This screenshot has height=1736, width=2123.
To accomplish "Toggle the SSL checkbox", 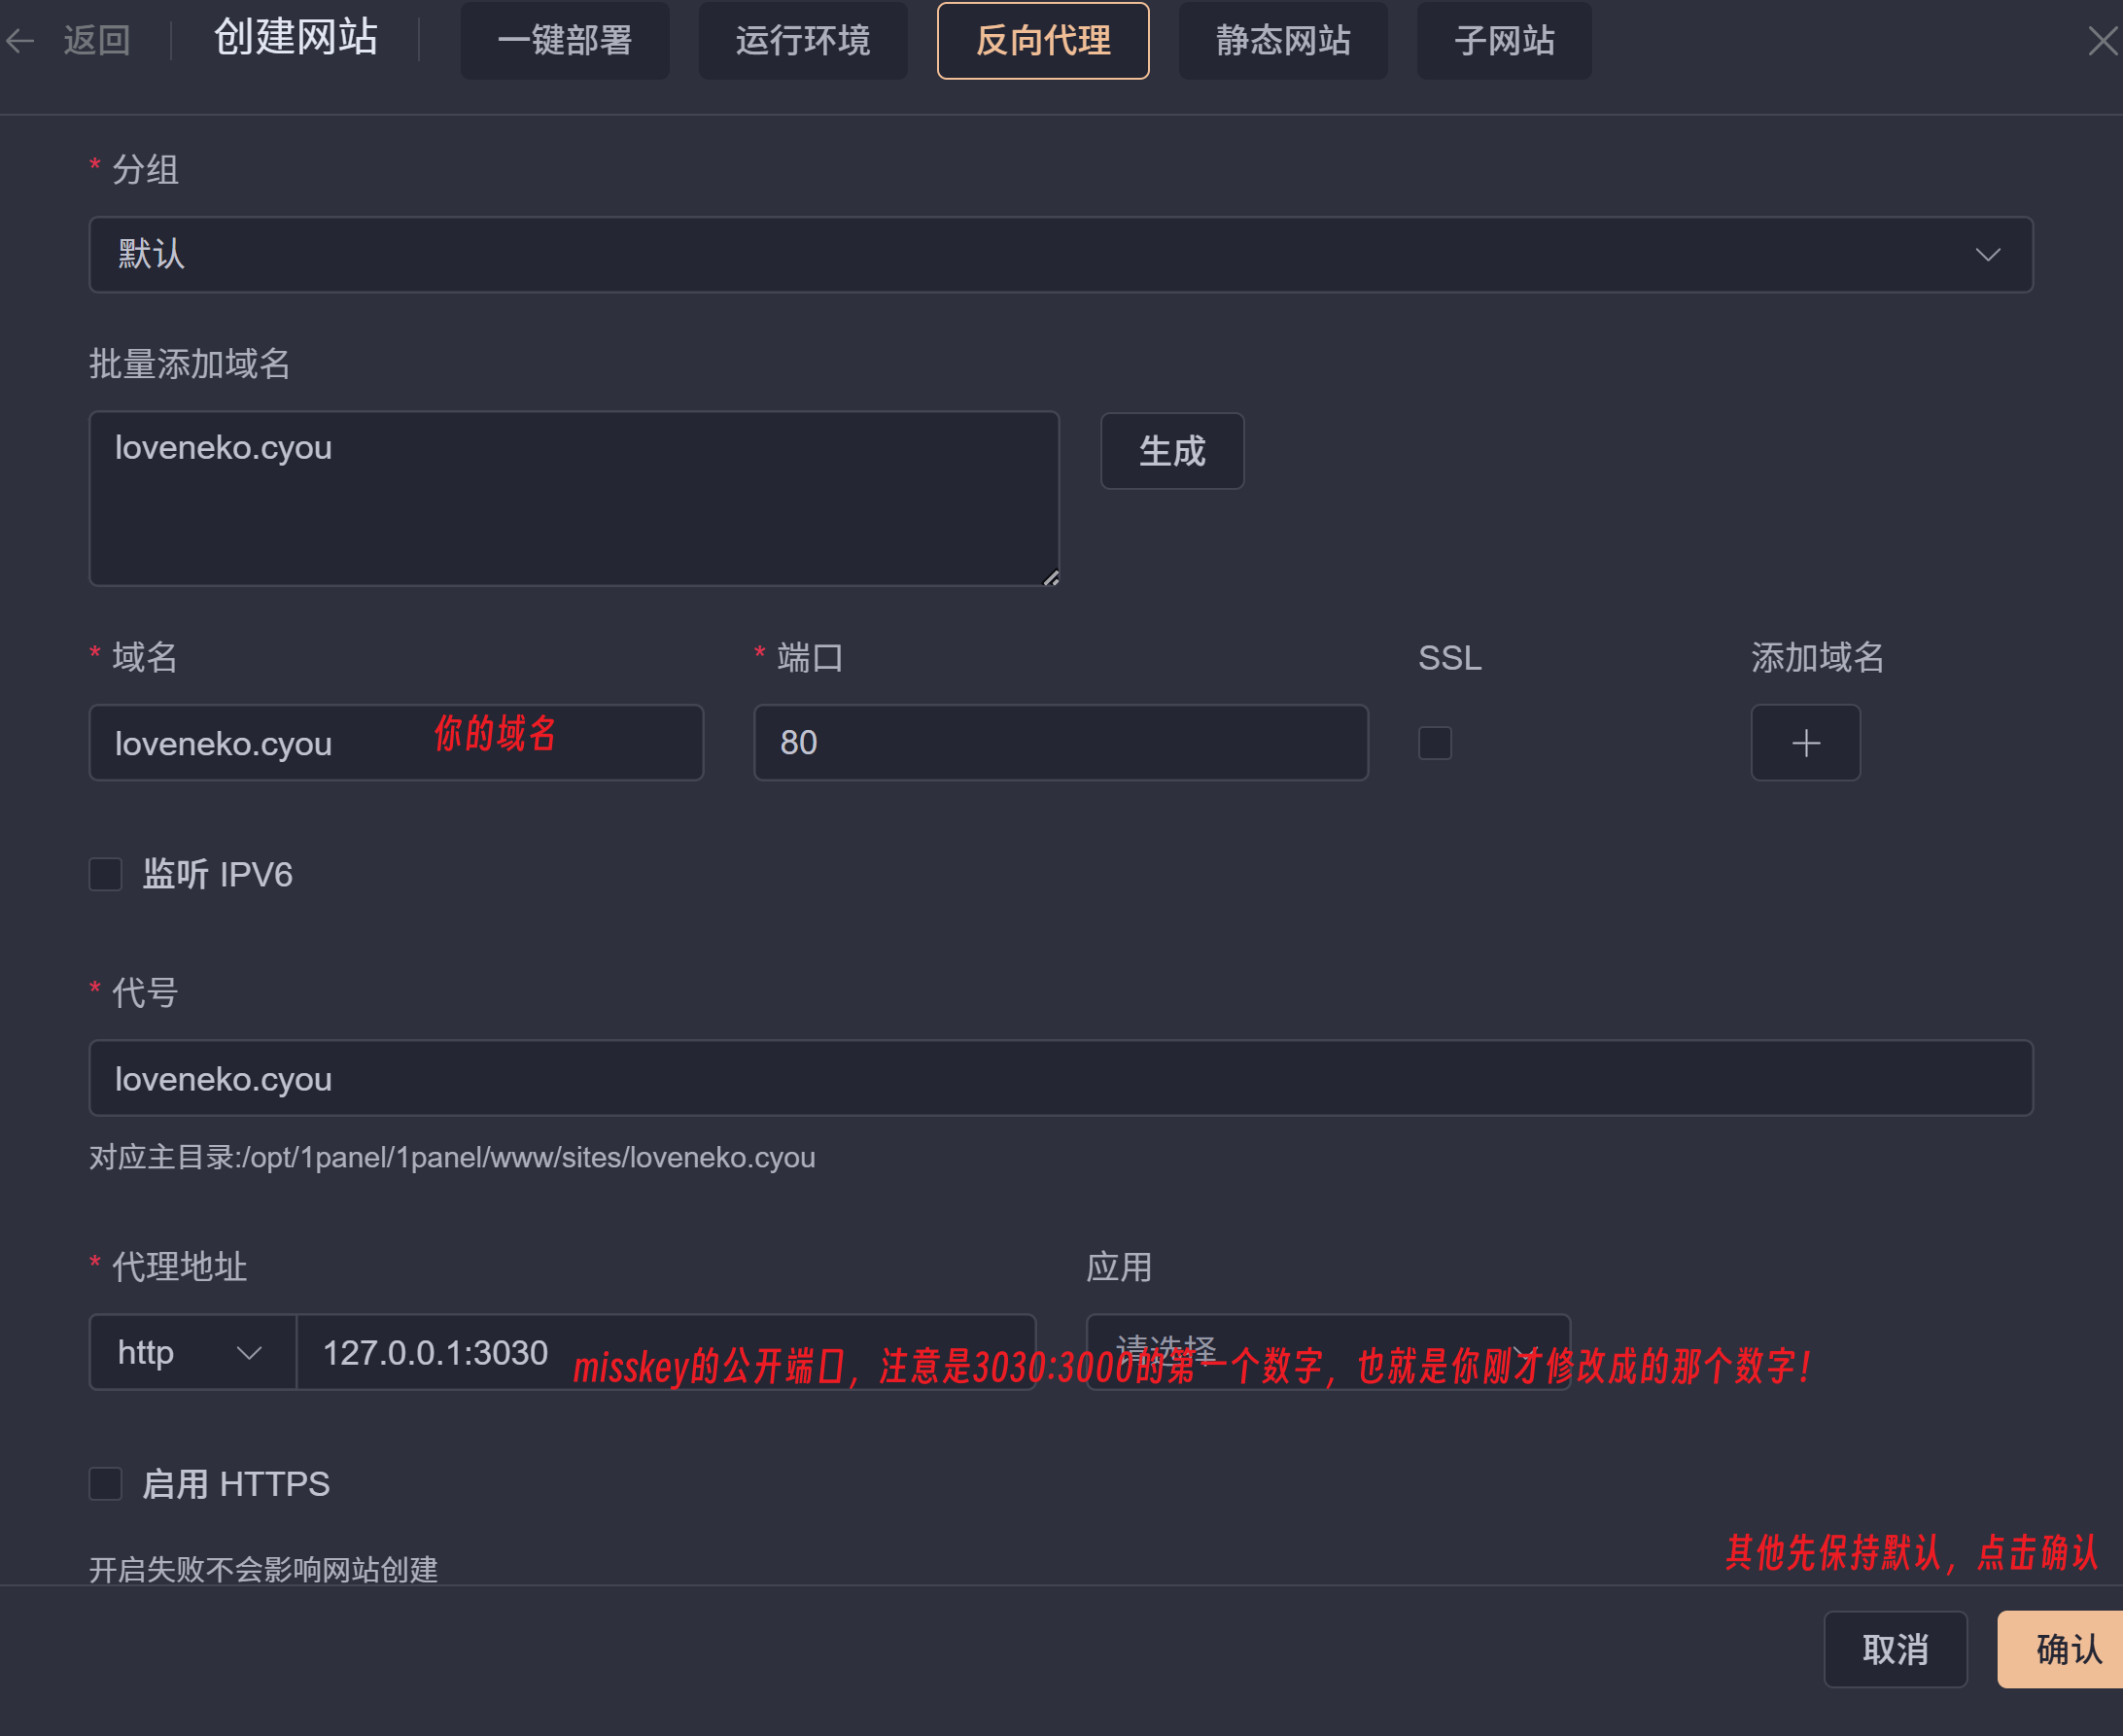I will point(1434,743).
